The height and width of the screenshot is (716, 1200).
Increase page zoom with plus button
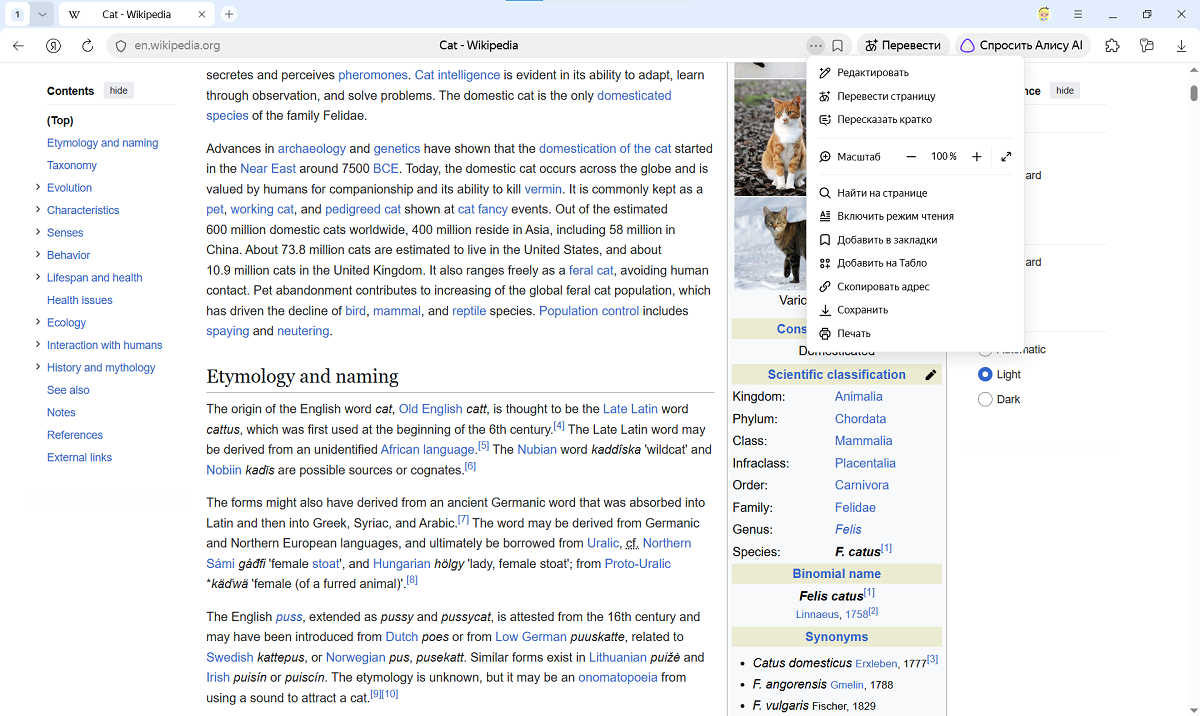tap(977, 157)
